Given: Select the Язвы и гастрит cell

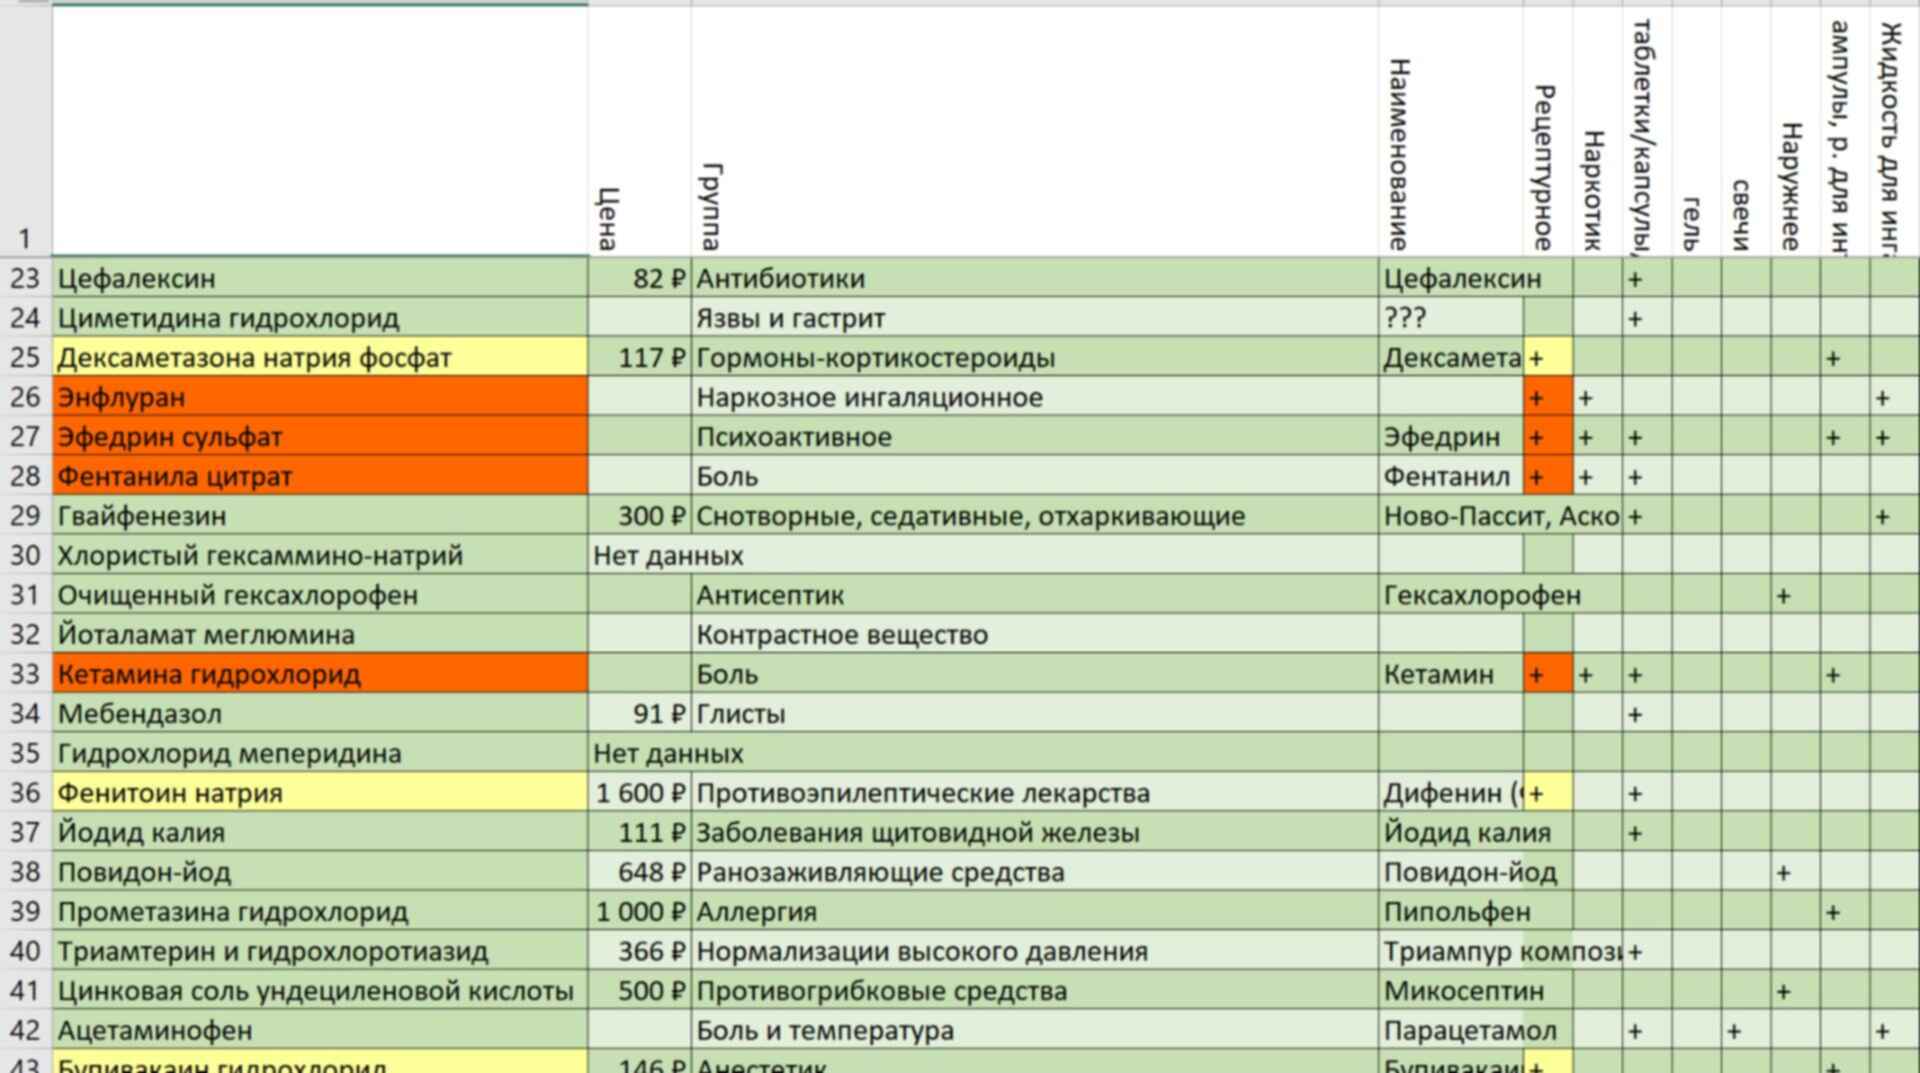Looking at the screenshot, I should [x=1035, y=318].
